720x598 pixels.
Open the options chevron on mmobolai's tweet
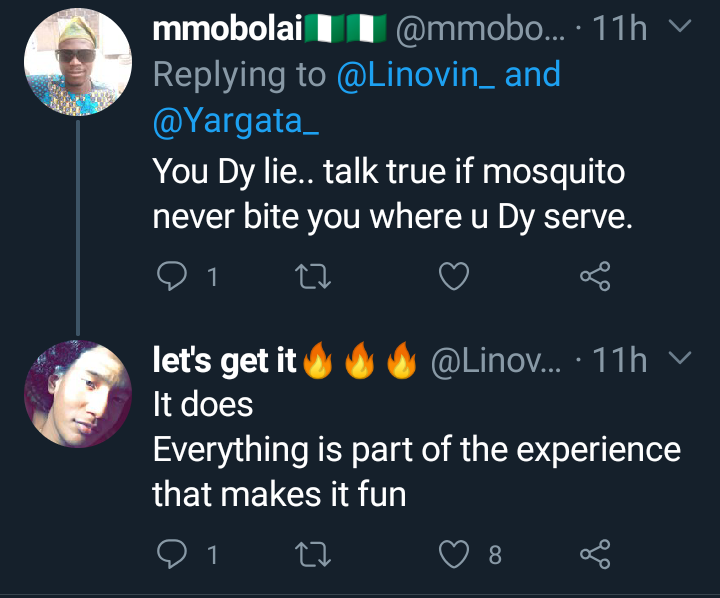pos(680,26)
